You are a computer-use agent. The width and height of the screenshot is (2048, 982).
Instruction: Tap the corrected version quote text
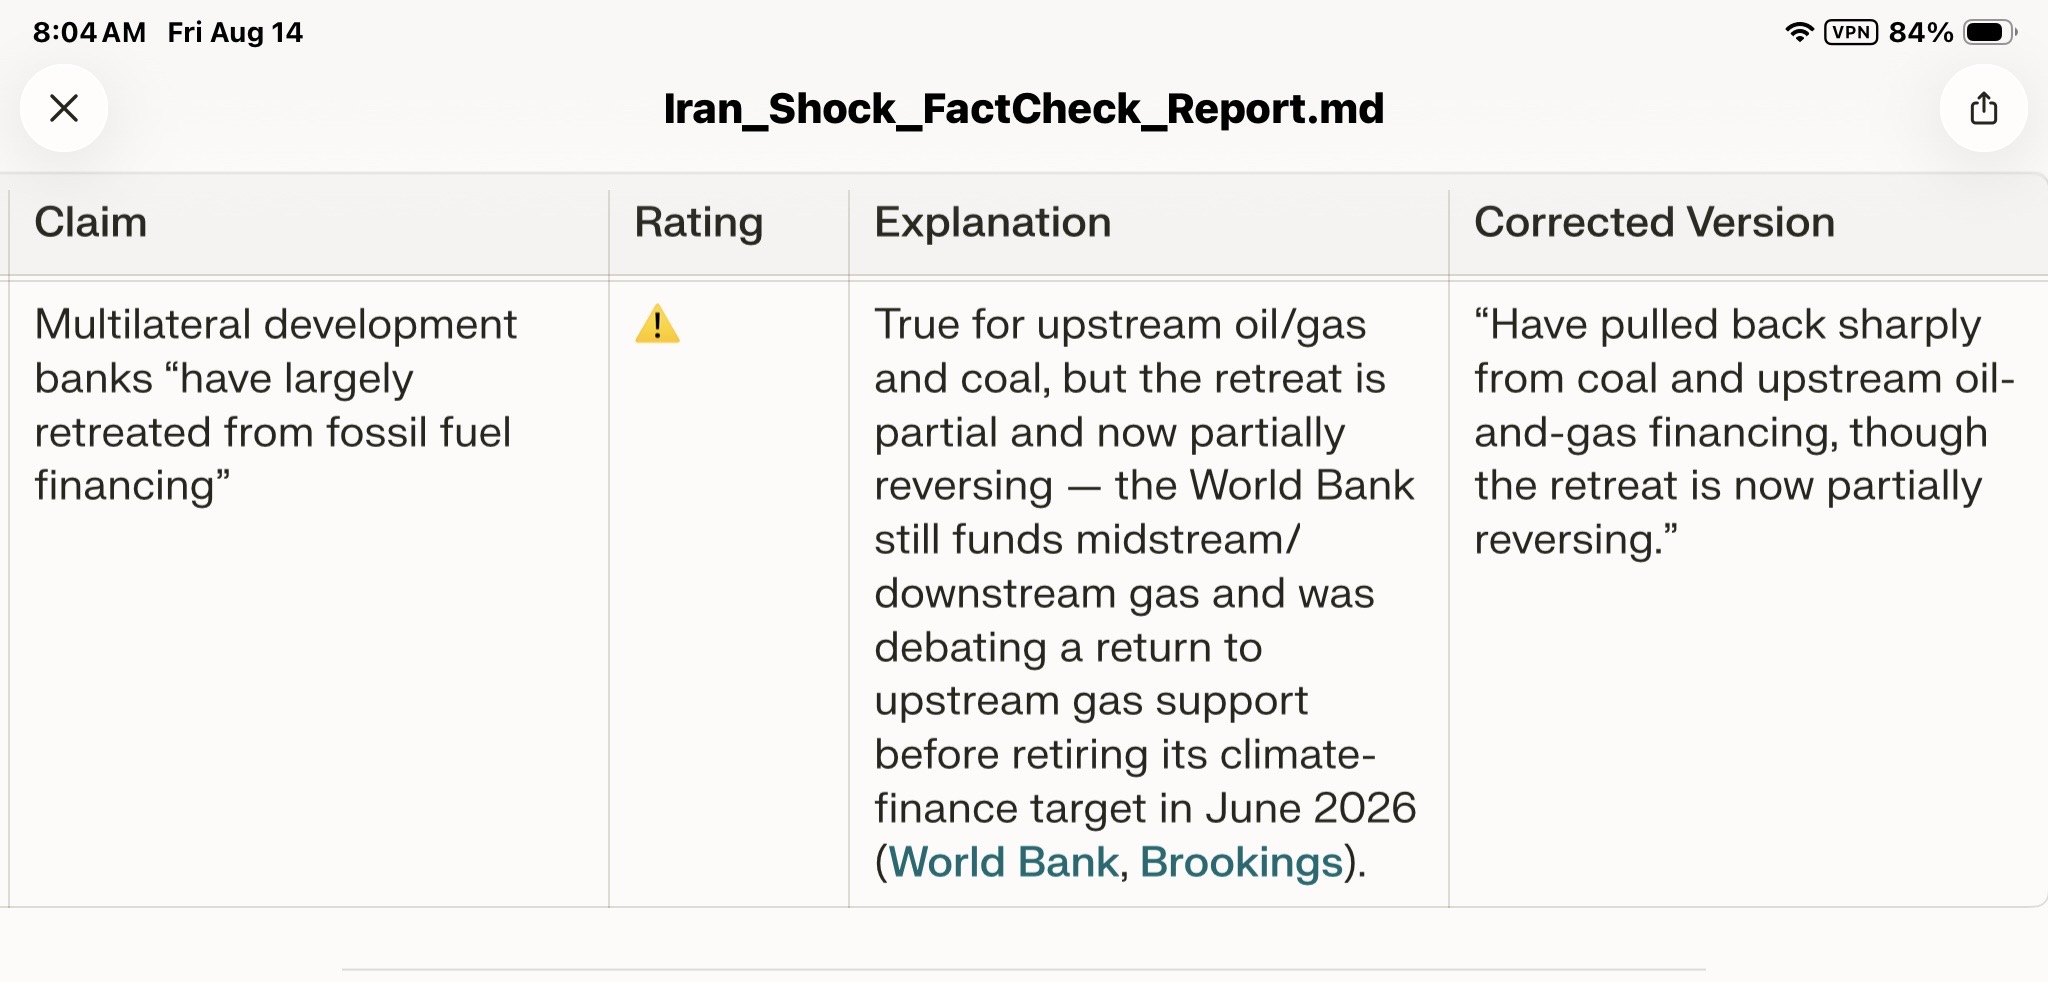[x=1744, y=432]
